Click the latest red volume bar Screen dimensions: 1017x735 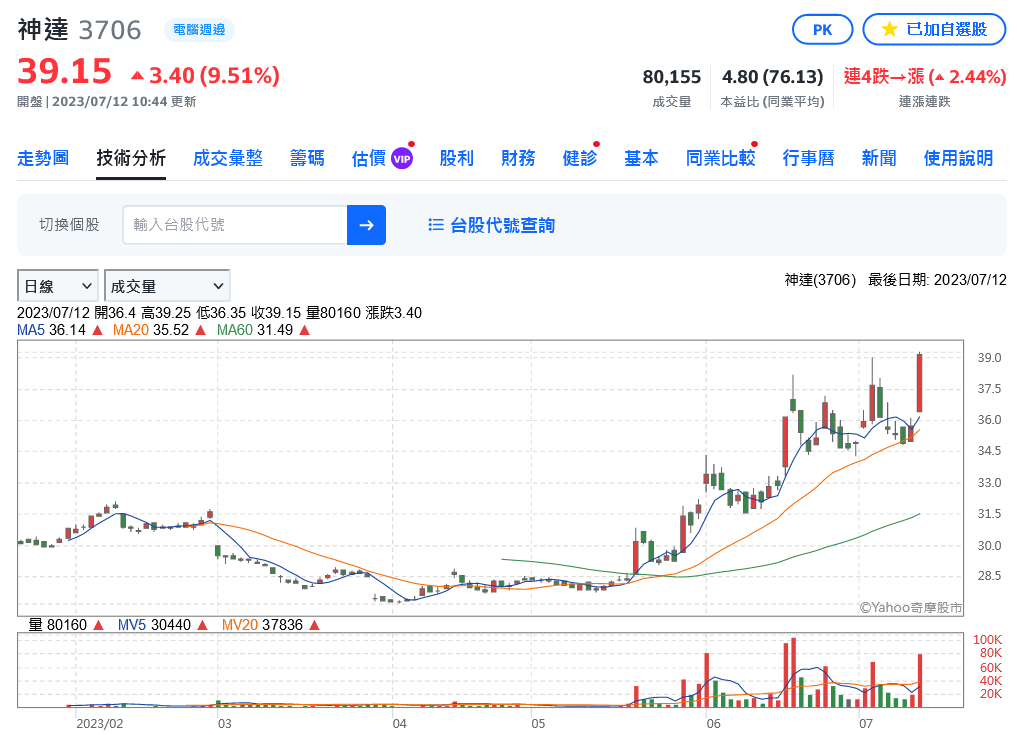[920, 681]
